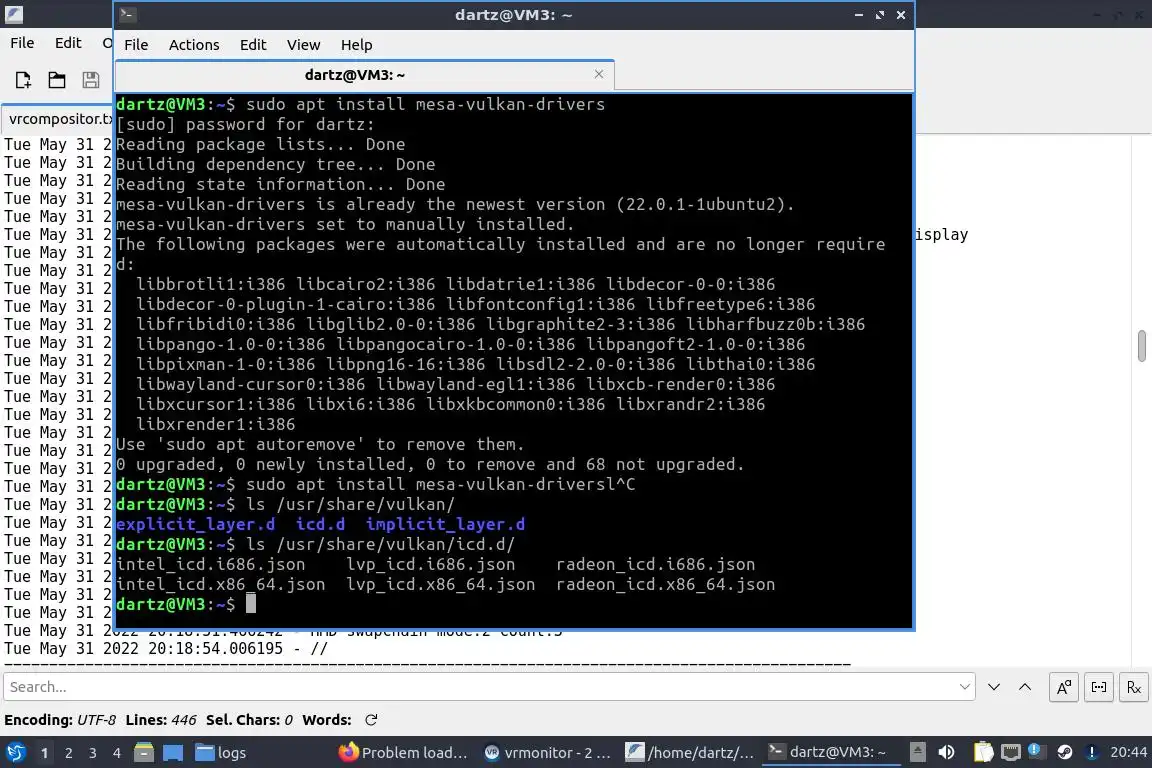Screen dimensions: 1152x768
Task: Click the removable media eject tray icon
Action: coord(918,752)
